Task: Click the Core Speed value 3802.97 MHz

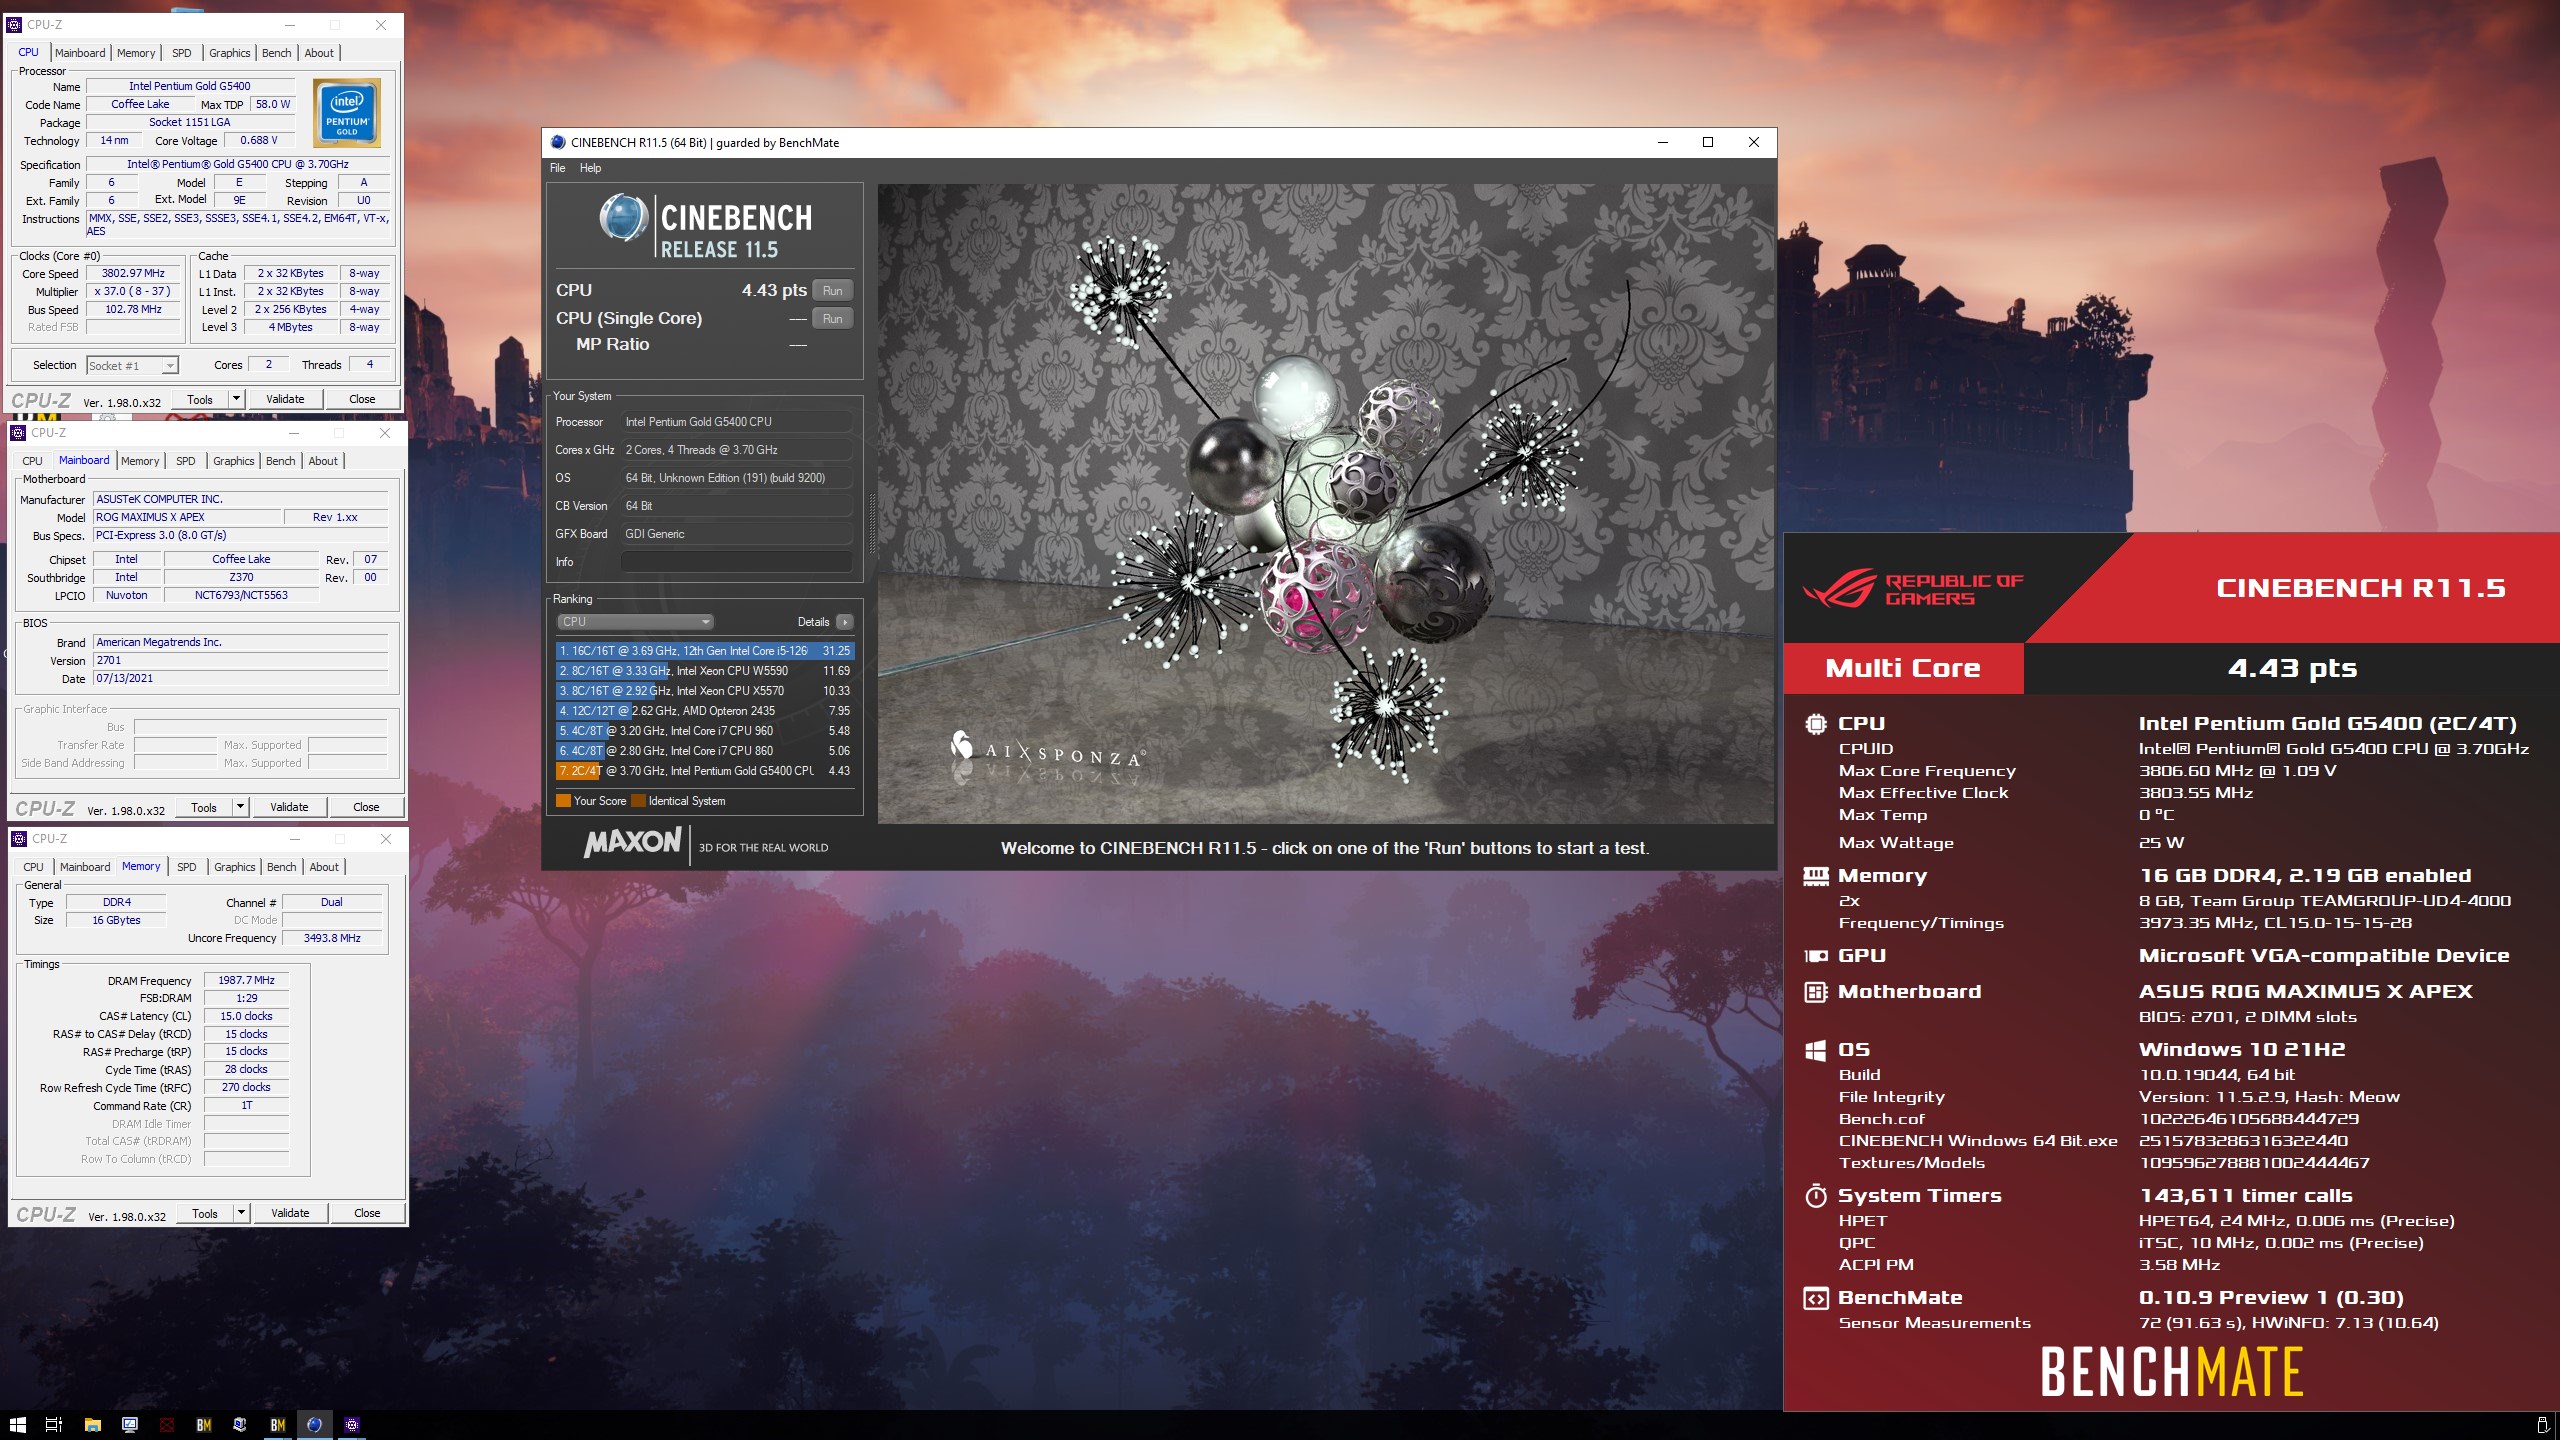Action: pyautogui.click(x=134, y=273)
